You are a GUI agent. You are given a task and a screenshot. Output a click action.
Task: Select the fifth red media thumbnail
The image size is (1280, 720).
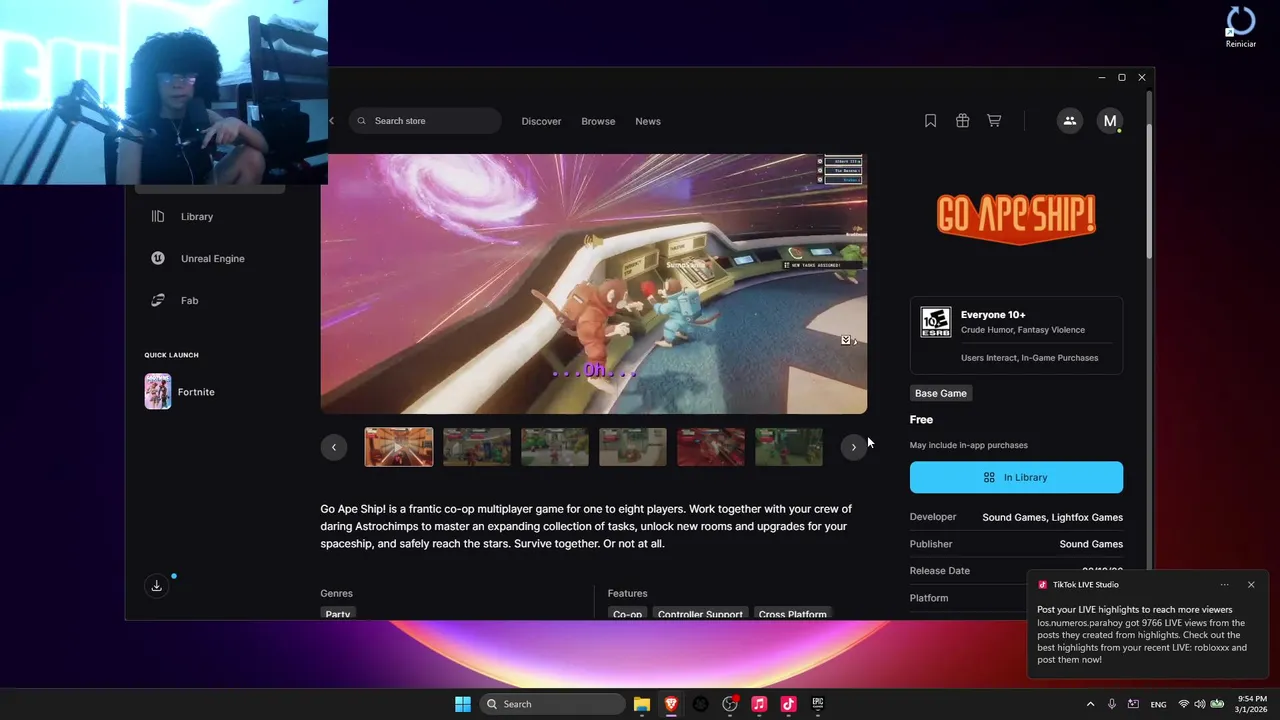[x=711, y=447]
